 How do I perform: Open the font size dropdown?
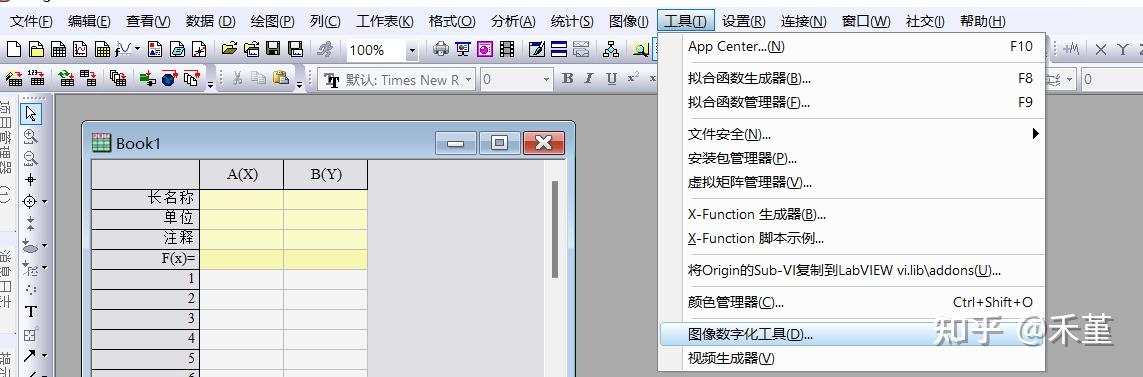pos(546,79)
